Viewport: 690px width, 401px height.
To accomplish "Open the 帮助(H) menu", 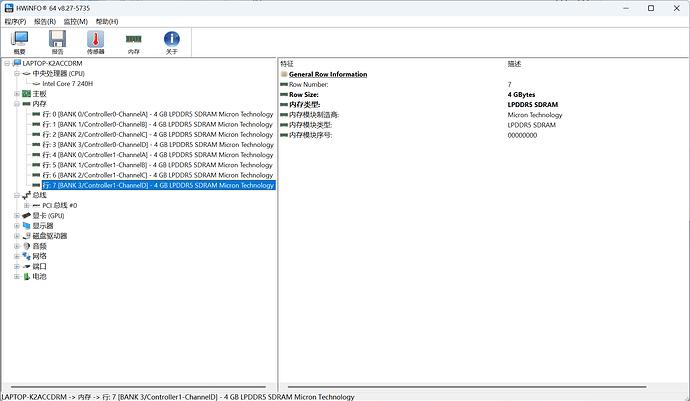I will click(105, 20).
